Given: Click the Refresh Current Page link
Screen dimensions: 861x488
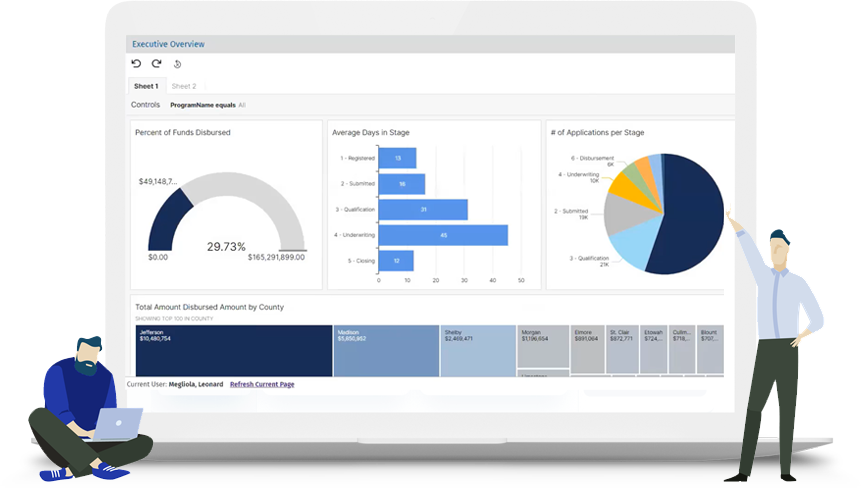Looking at the screenshot, I should (x=262, y=384).
